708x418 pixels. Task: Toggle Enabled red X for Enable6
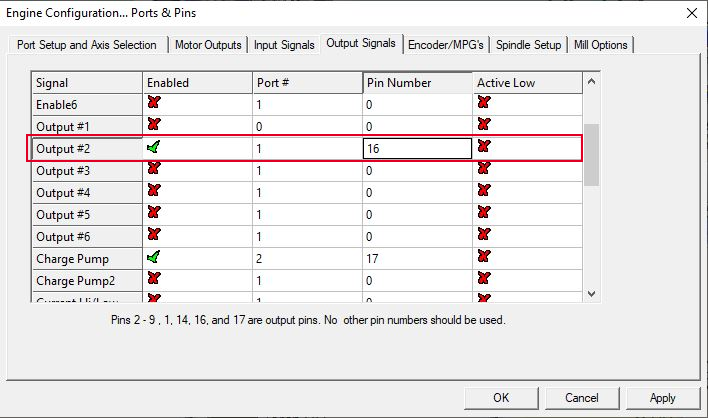(x=154, y=103)
